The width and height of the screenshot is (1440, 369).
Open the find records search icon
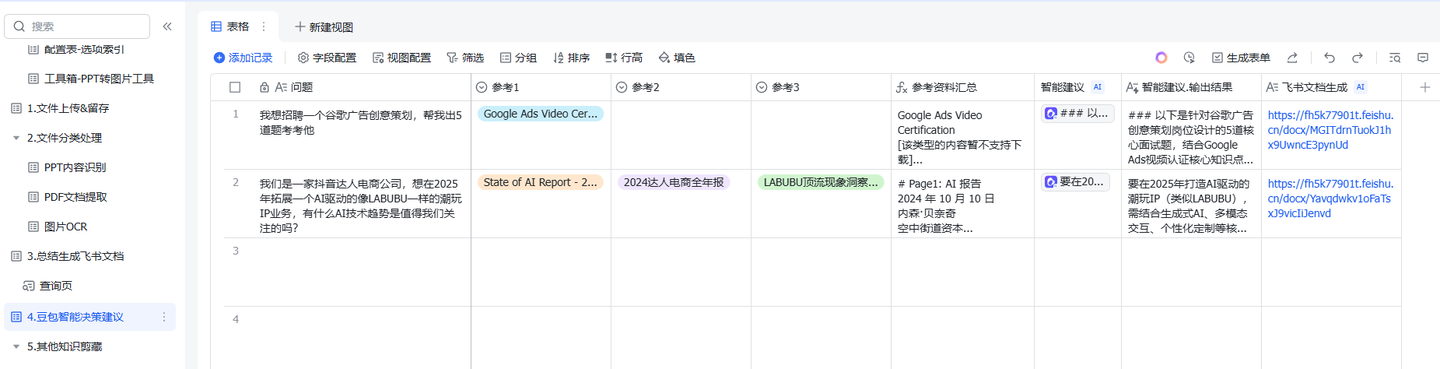[1394, 58]
